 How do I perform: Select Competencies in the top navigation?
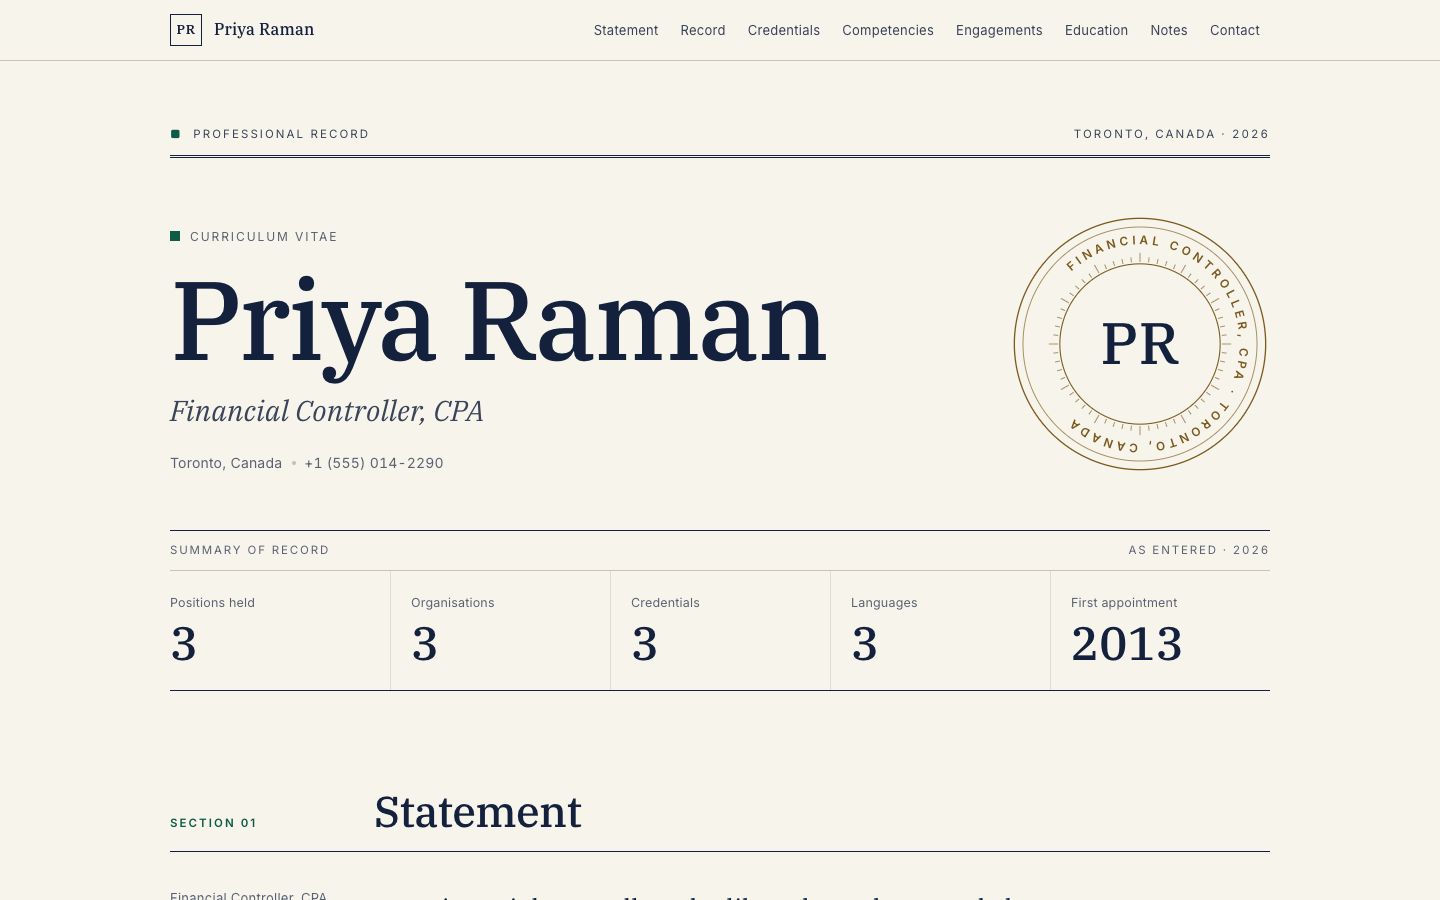click(x=888, y=30)
